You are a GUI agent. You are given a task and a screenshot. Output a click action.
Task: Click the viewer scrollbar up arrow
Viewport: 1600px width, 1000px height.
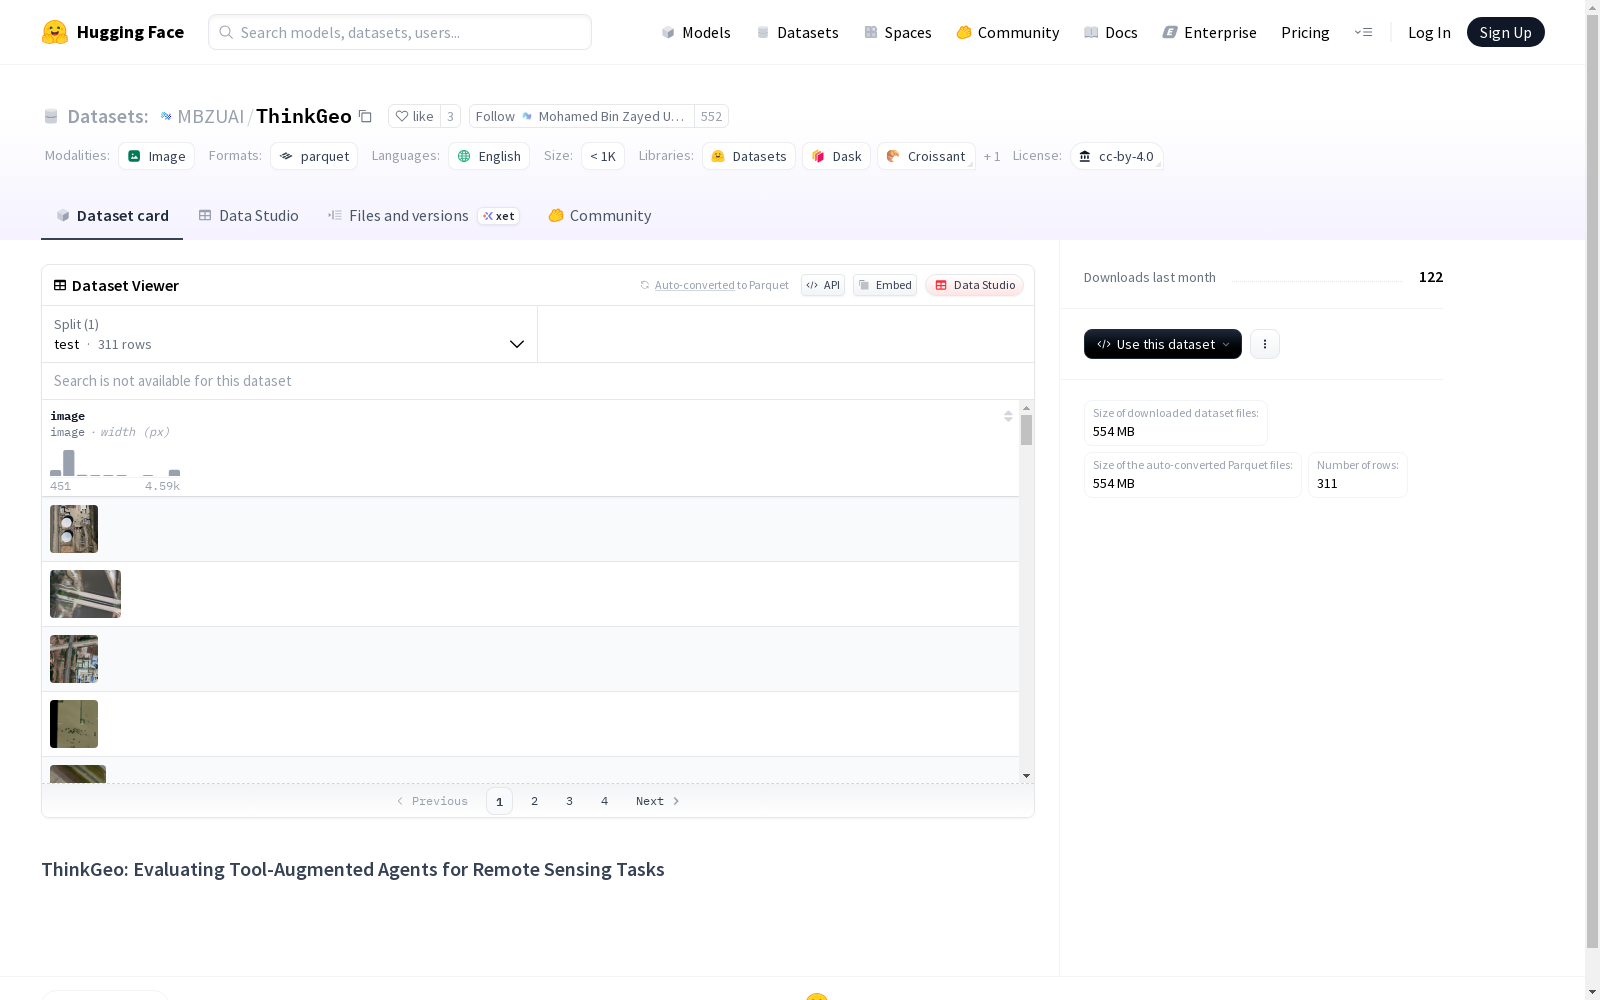1026,408
